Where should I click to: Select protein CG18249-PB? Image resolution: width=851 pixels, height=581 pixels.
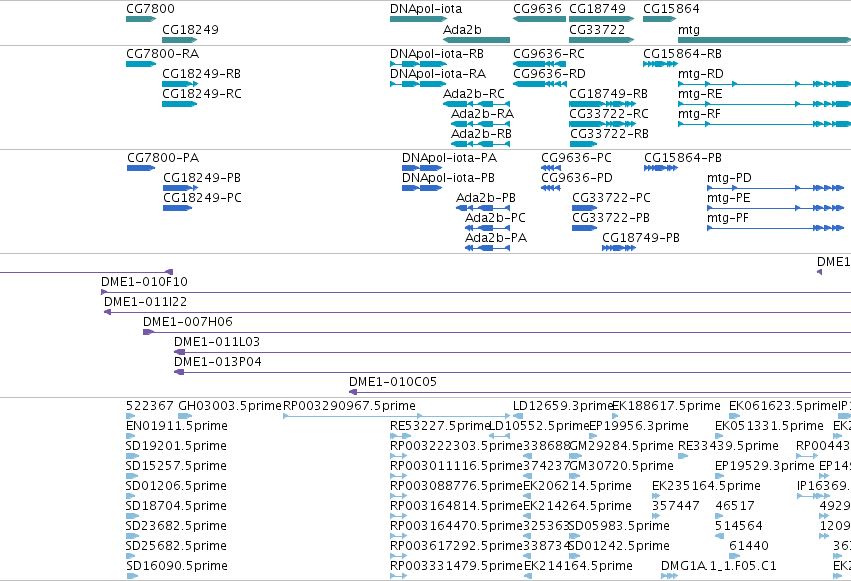(202, 178)
